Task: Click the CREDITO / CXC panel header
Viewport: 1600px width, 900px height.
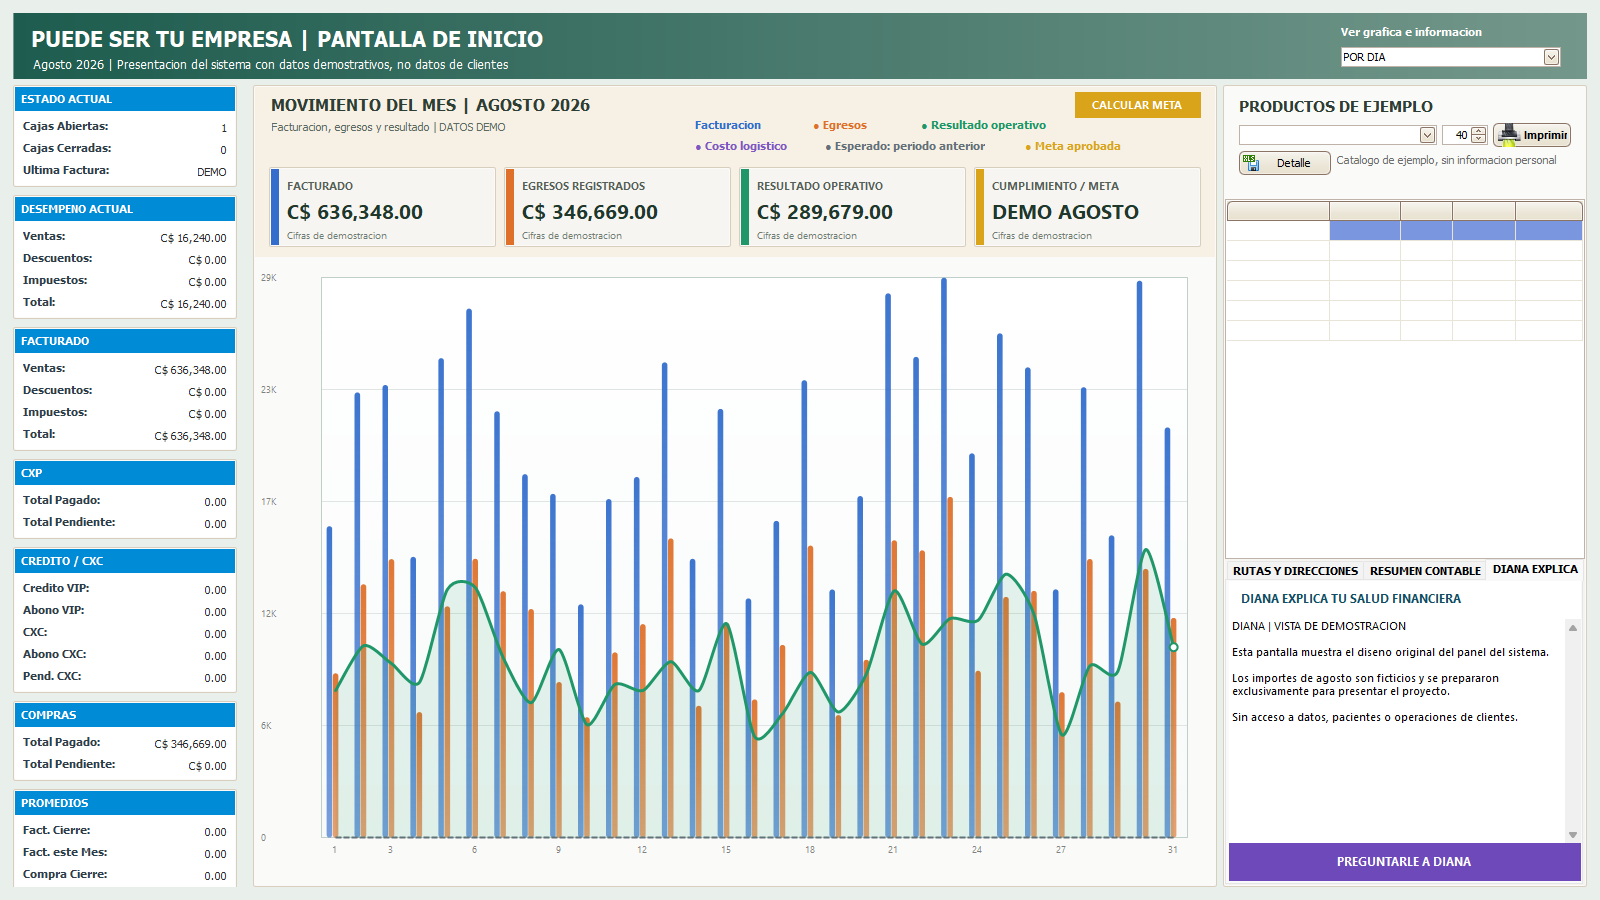Action: (x=125, y=561)
